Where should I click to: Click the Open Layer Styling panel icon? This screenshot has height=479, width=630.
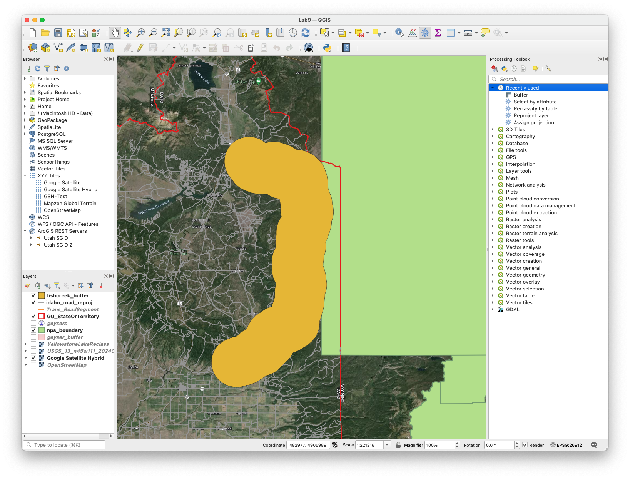(x=28, y=286)
